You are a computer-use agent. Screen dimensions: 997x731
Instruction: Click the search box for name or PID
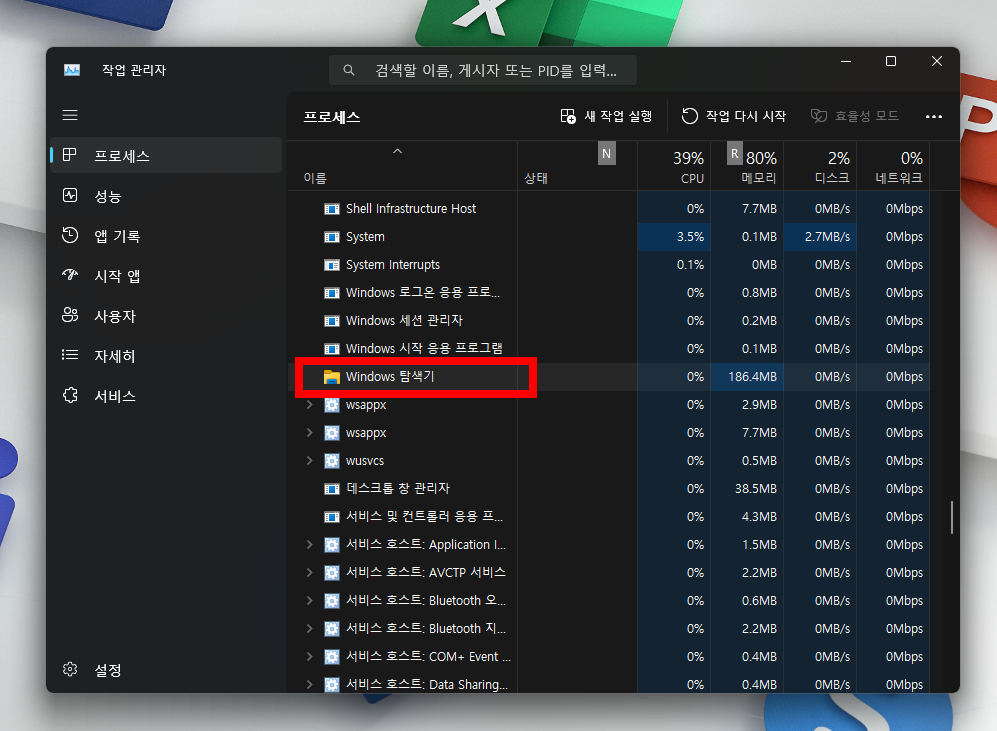pos(483,70)
